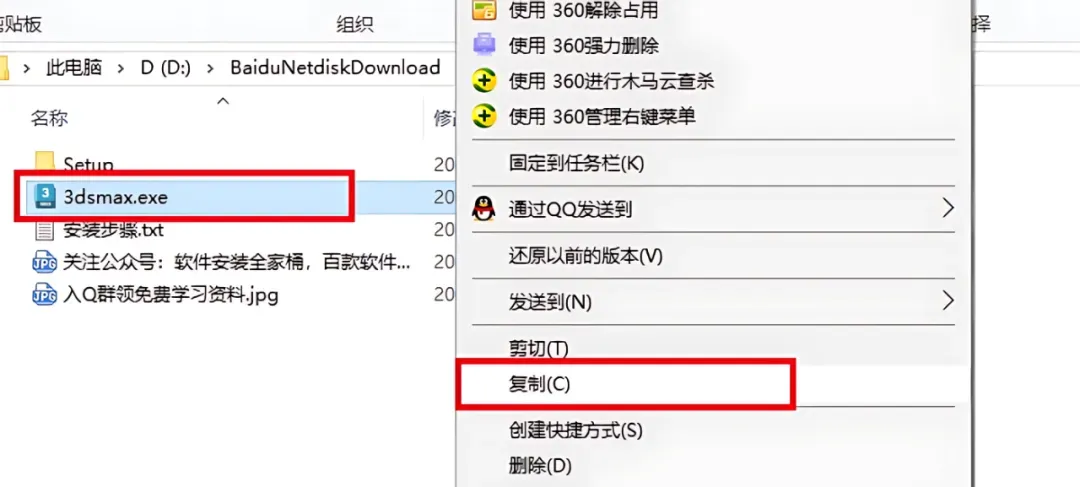Click the 360 强力删除 purple icon
Screen dimensions: 1080x487
click(x=484, y=45)
